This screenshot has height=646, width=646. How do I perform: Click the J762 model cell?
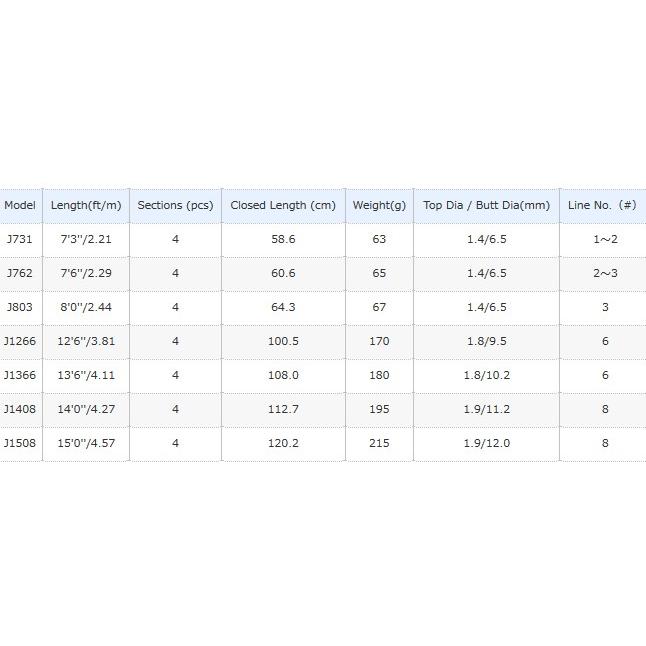[19, 274]
